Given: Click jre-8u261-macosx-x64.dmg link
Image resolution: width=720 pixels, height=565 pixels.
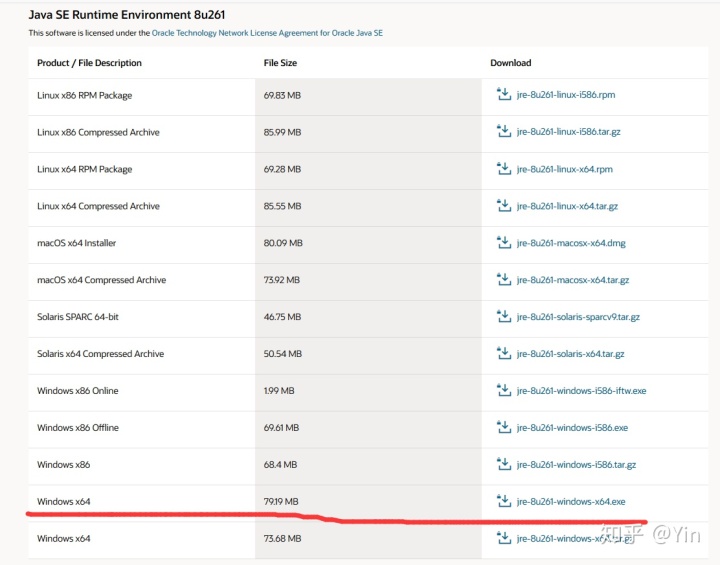Looking at the screenshot, I should click(x=571, y=243).
